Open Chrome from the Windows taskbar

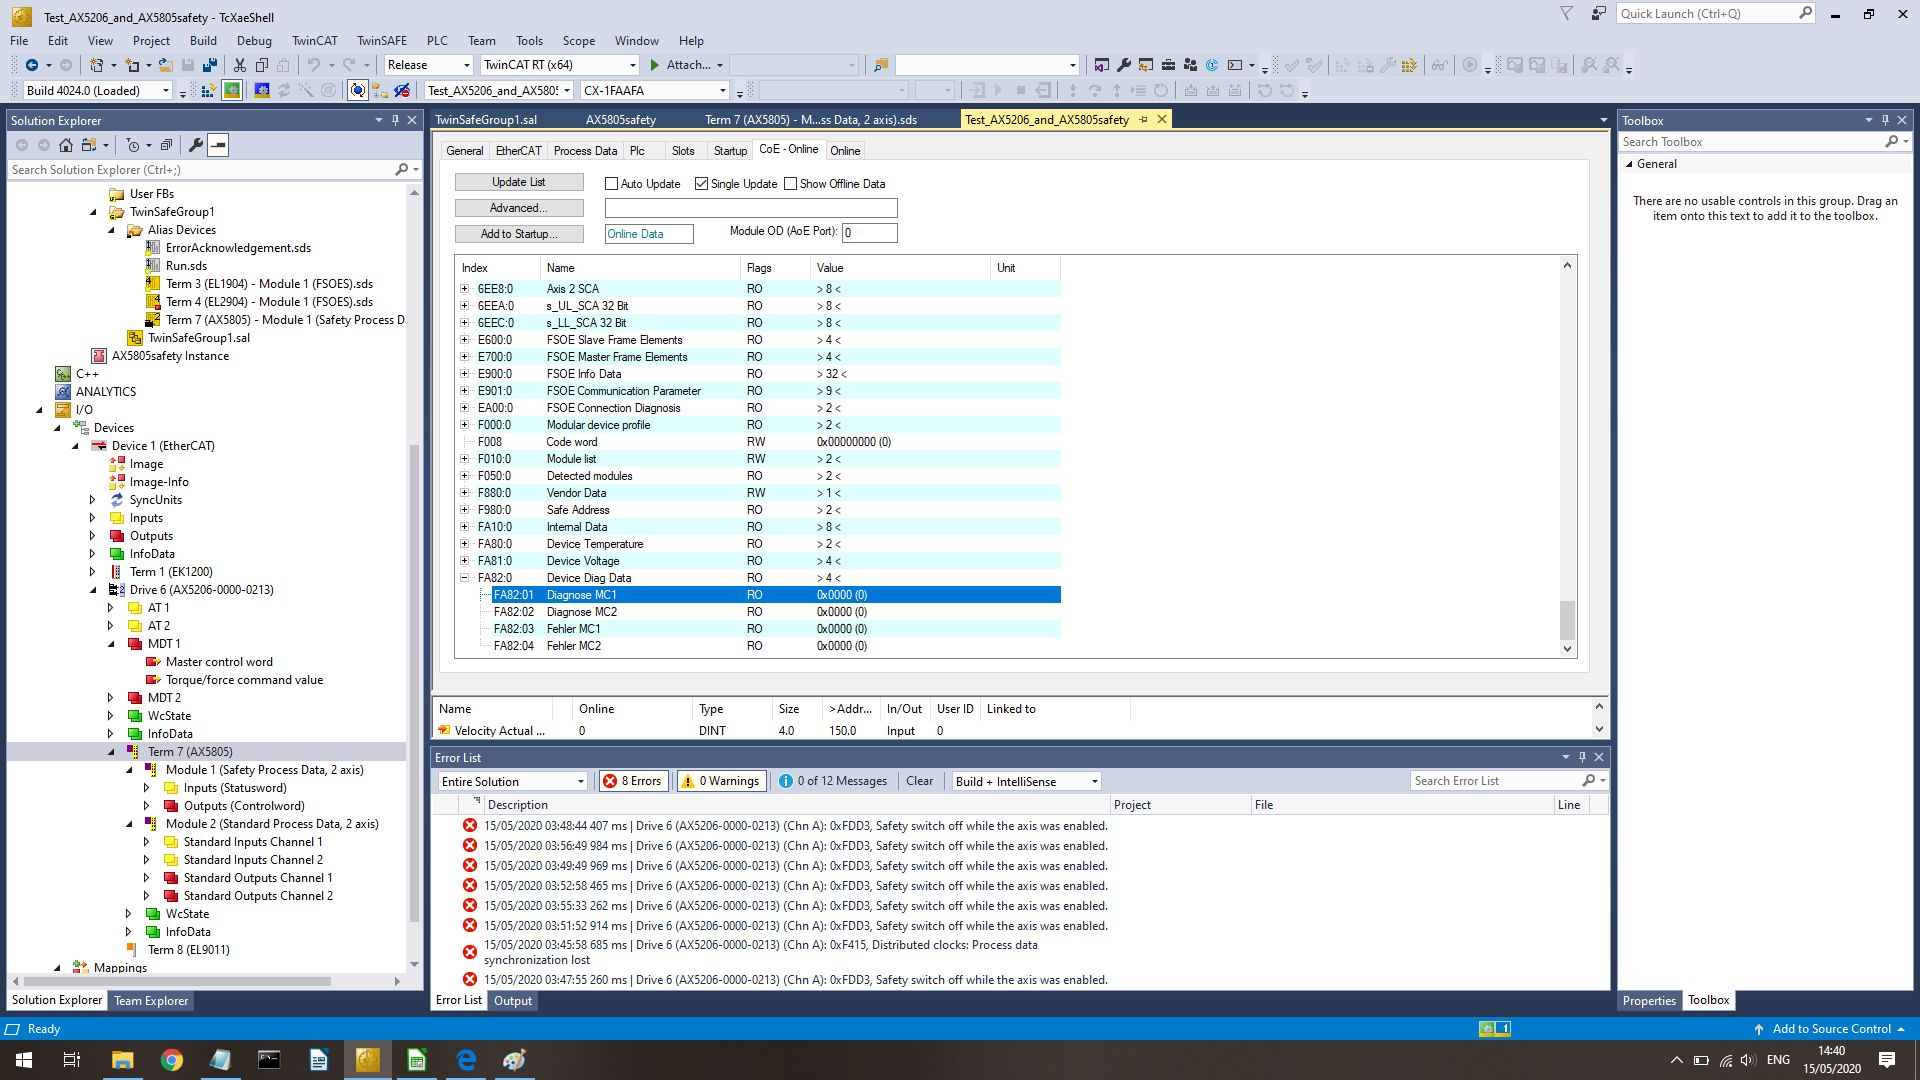click(x=172, y=1060)
